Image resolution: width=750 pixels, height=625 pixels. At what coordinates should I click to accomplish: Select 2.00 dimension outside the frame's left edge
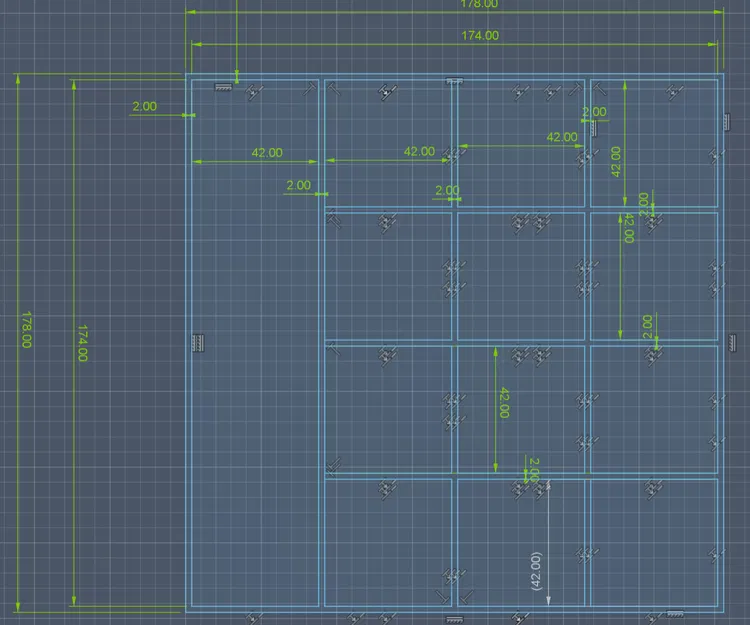click(144, 106)
